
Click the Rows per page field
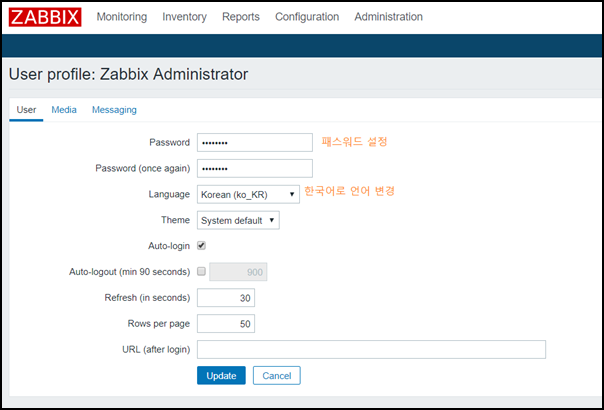point(226,324)
